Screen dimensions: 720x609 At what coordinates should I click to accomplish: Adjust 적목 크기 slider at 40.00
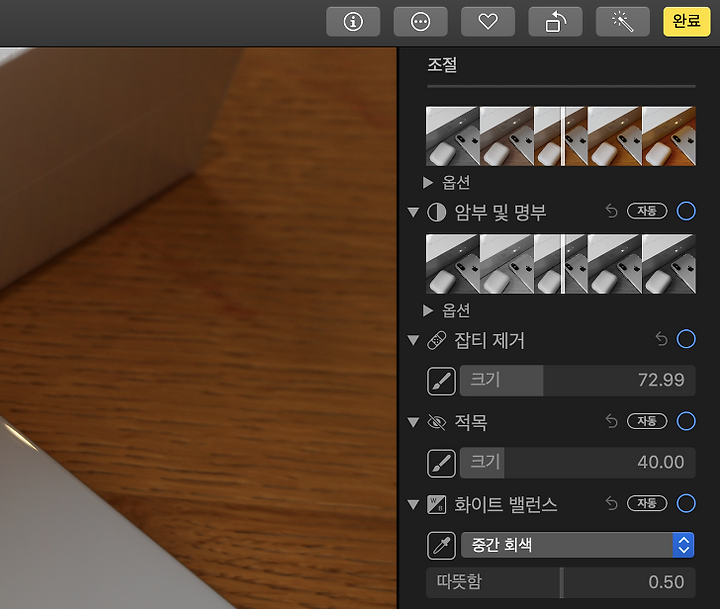tap(578, 463)
